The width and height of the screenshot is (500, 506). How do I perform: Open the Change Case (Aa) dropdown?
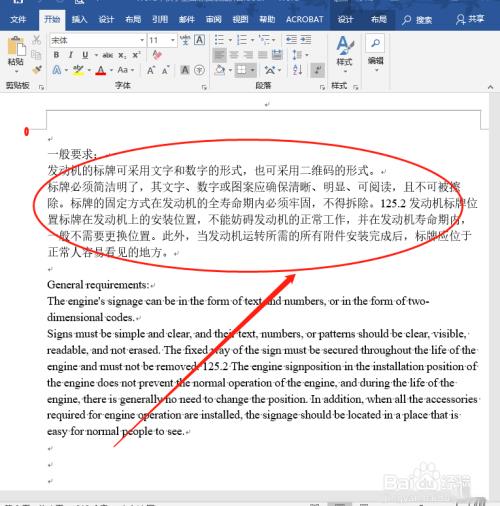(x=126, y=70)
